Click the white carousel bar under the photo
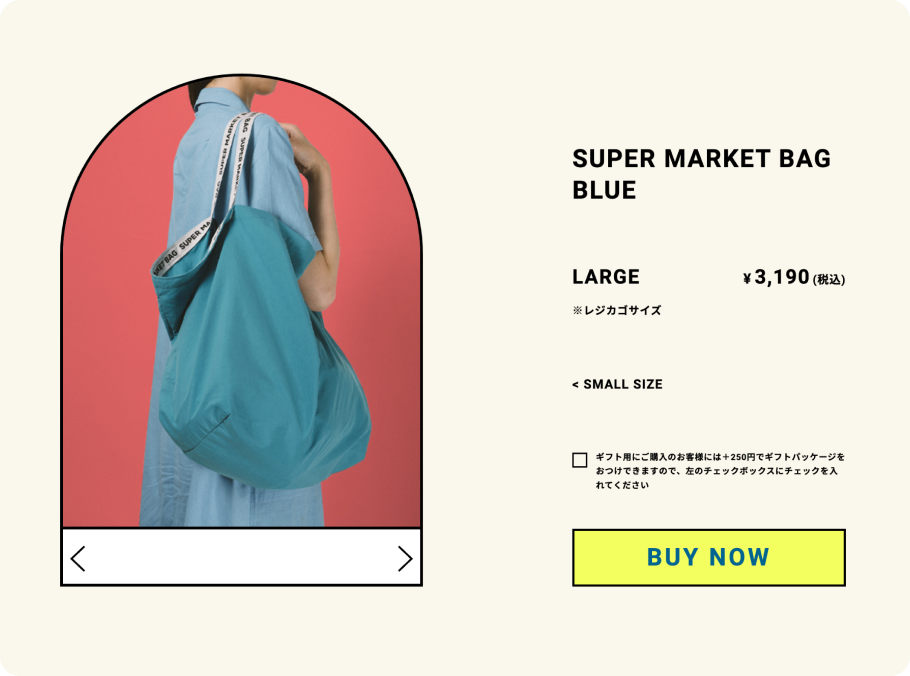The image size is (910, 676). [241, 557]
